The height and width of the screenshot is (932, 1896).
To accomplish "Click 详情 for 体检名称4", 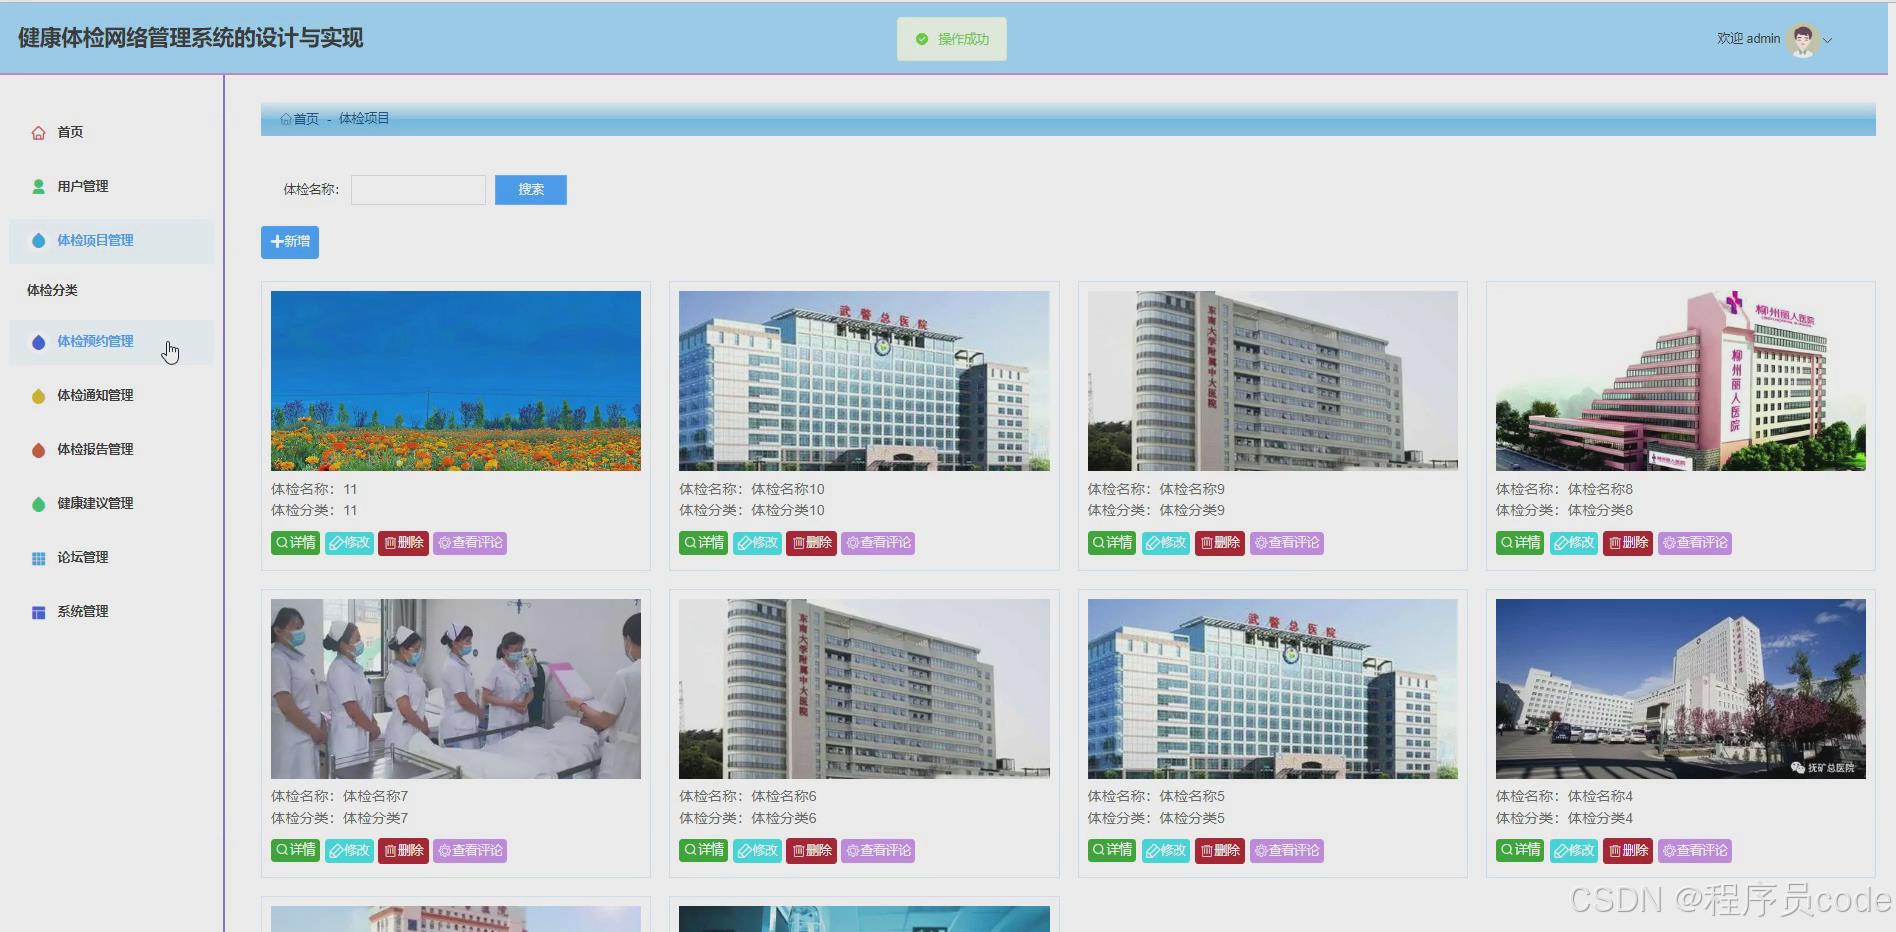I will (x=1520, y=851).
